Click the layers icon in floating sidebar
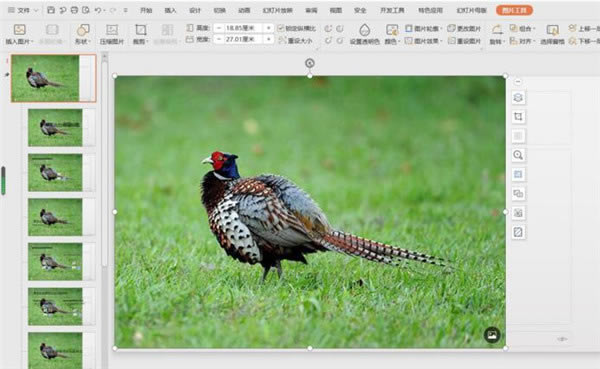 click(518, 97)
